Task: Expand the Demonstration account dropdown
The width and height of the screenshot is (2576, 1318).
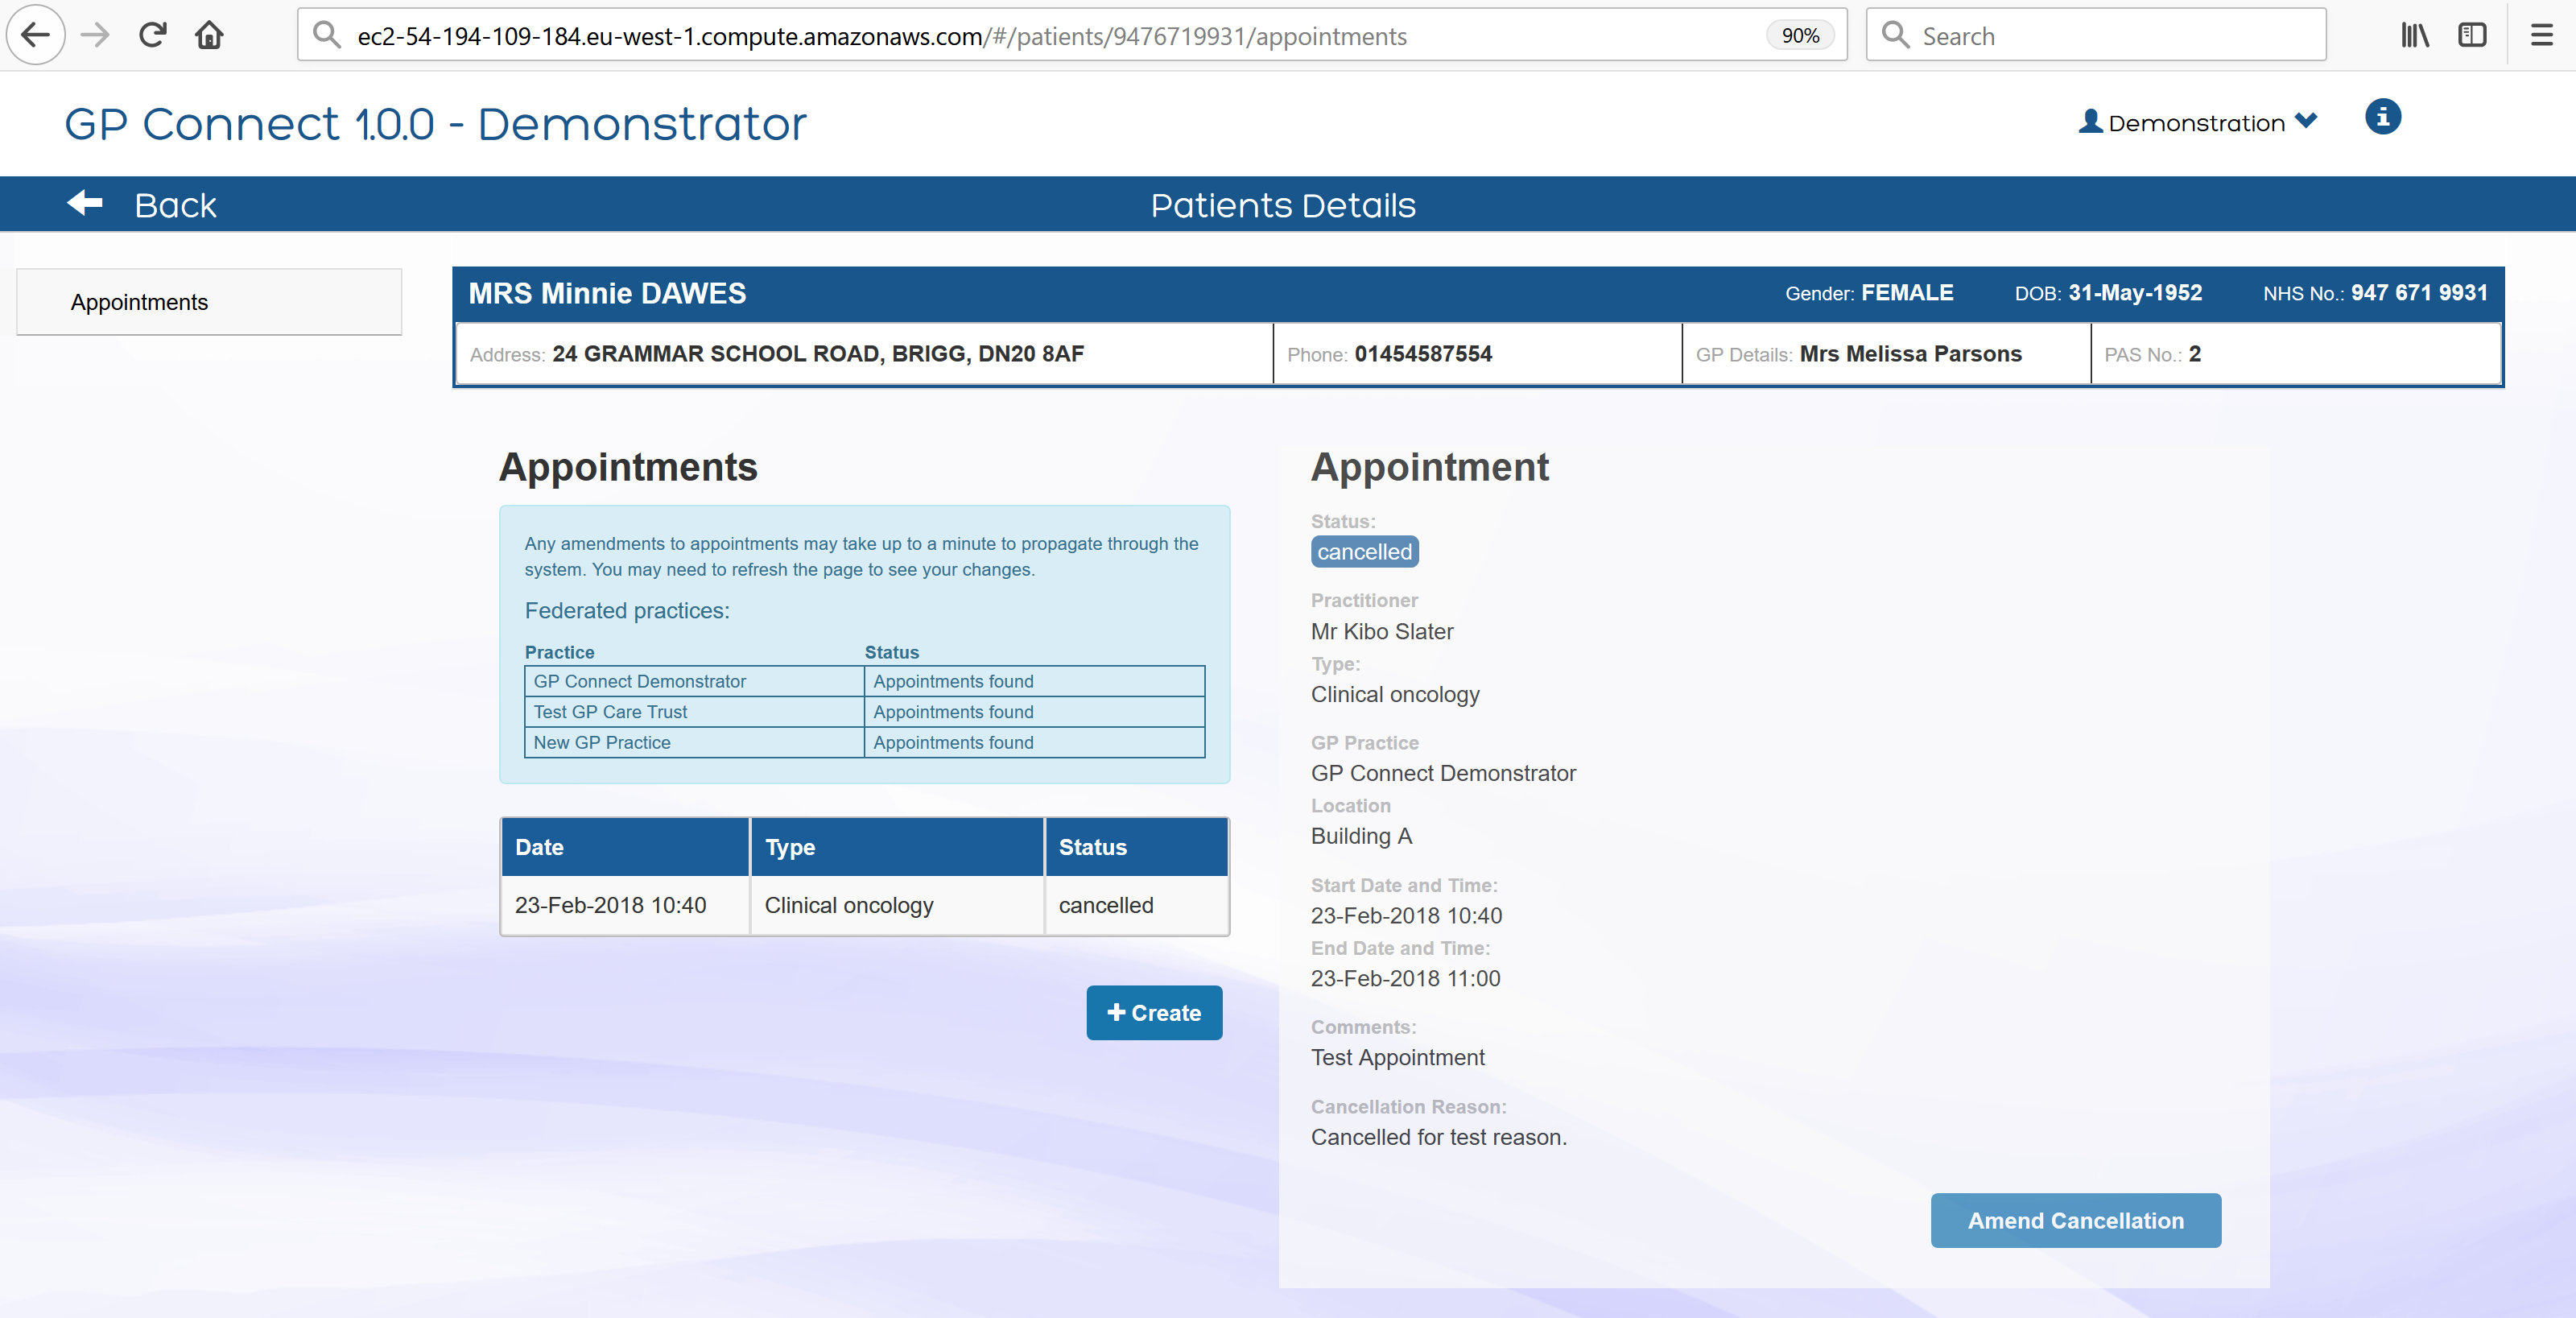Action: tap(2307, 121)
